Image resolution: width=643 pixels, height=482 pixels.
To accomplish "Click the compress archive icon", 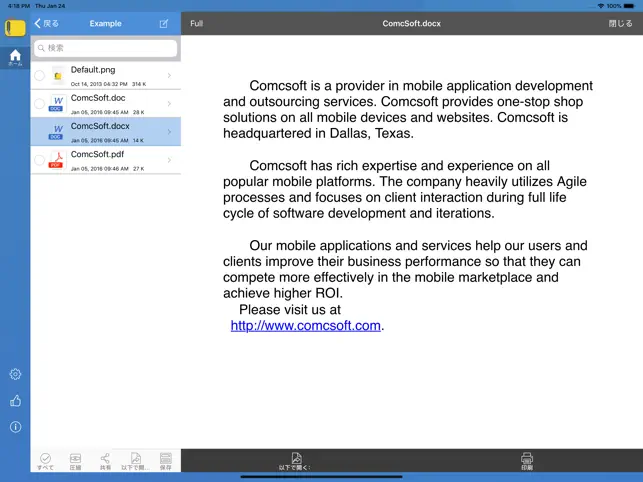I will (75, 461).
